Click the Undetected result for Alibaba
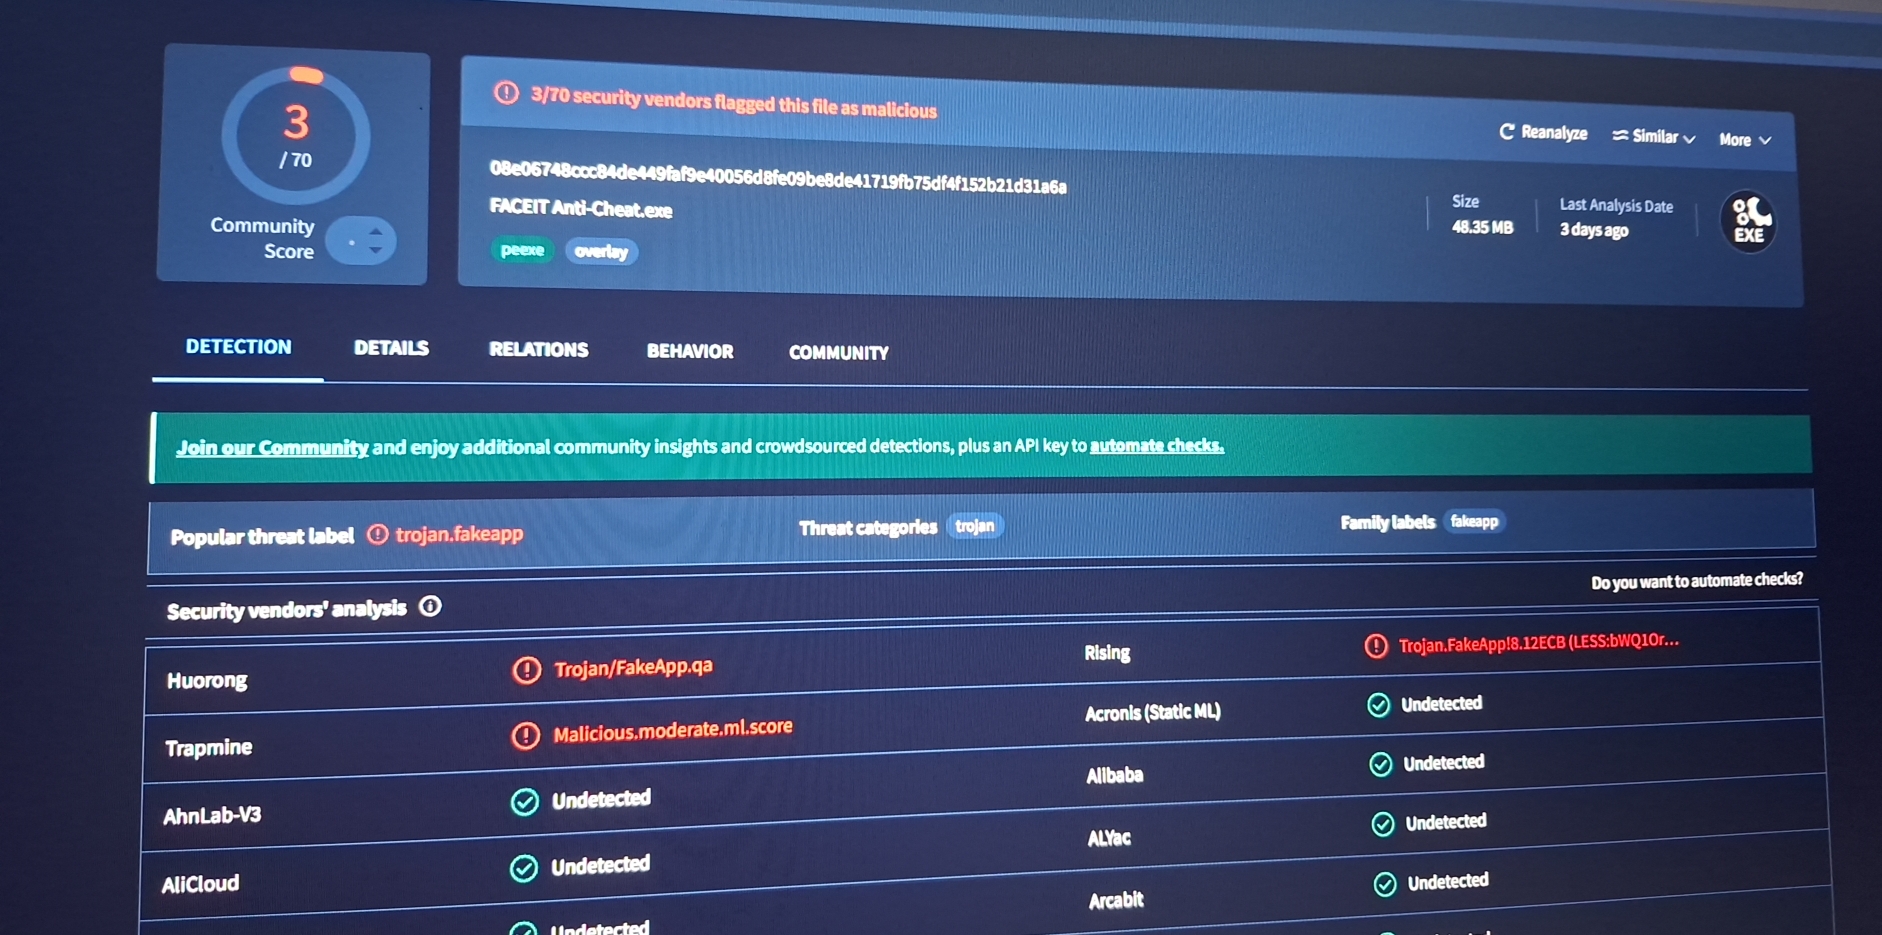The height and width of the screenshot is (935, 1882). click(x=1444, y=763)
